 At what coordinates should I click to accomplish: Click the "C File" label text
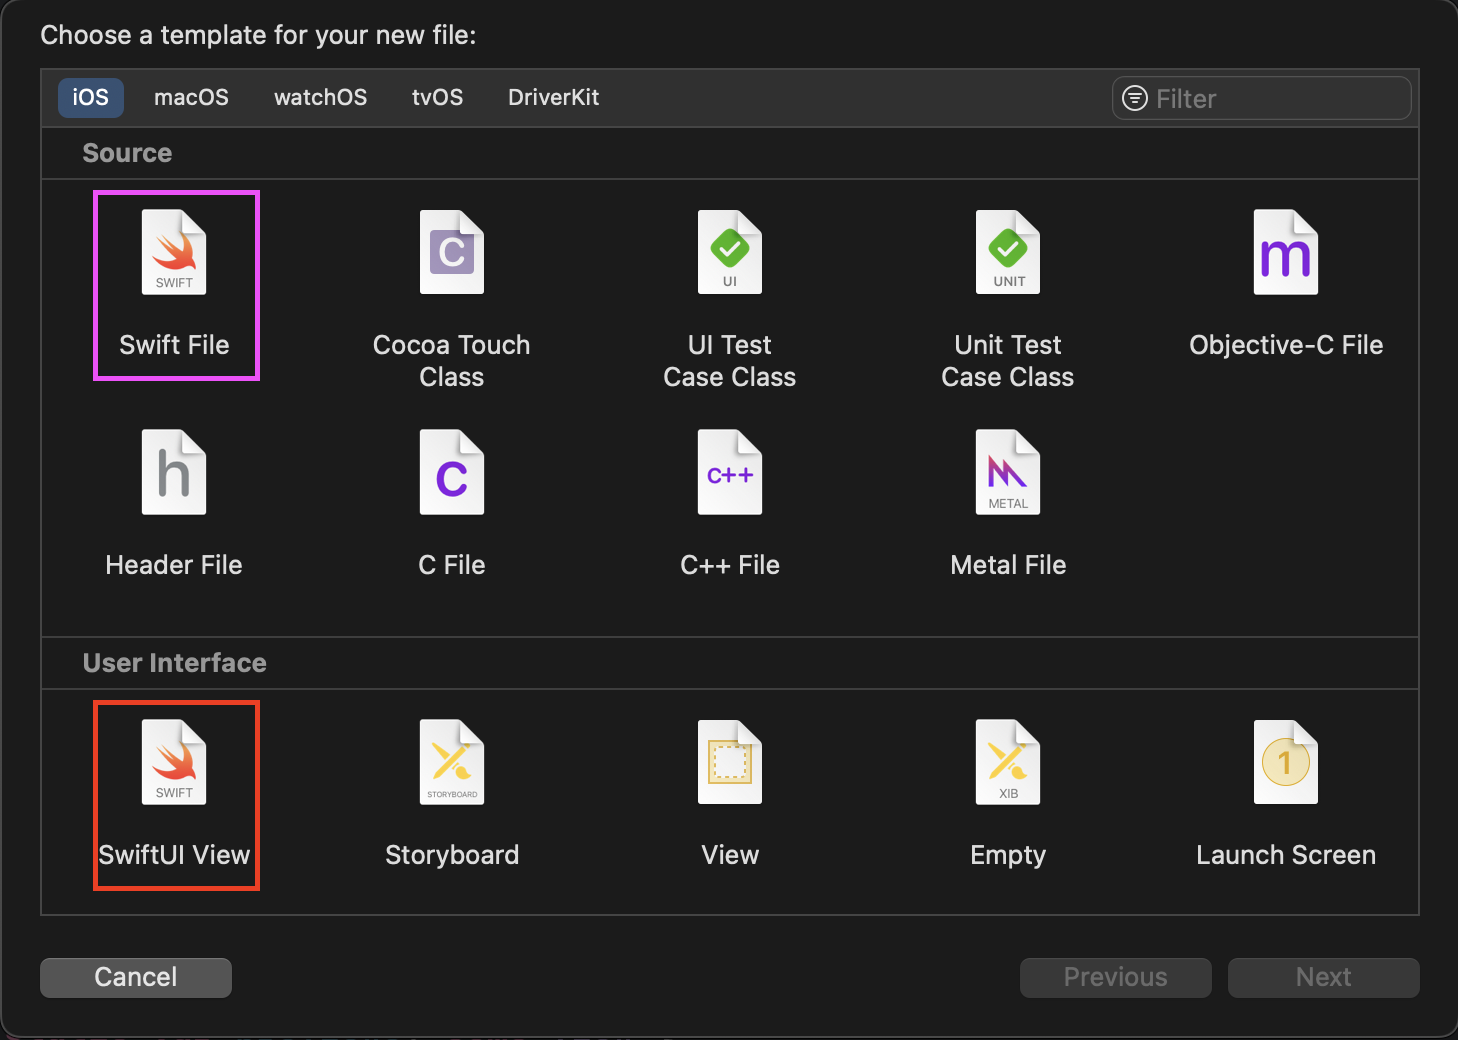pyautogui.click(x=452, y=565)
